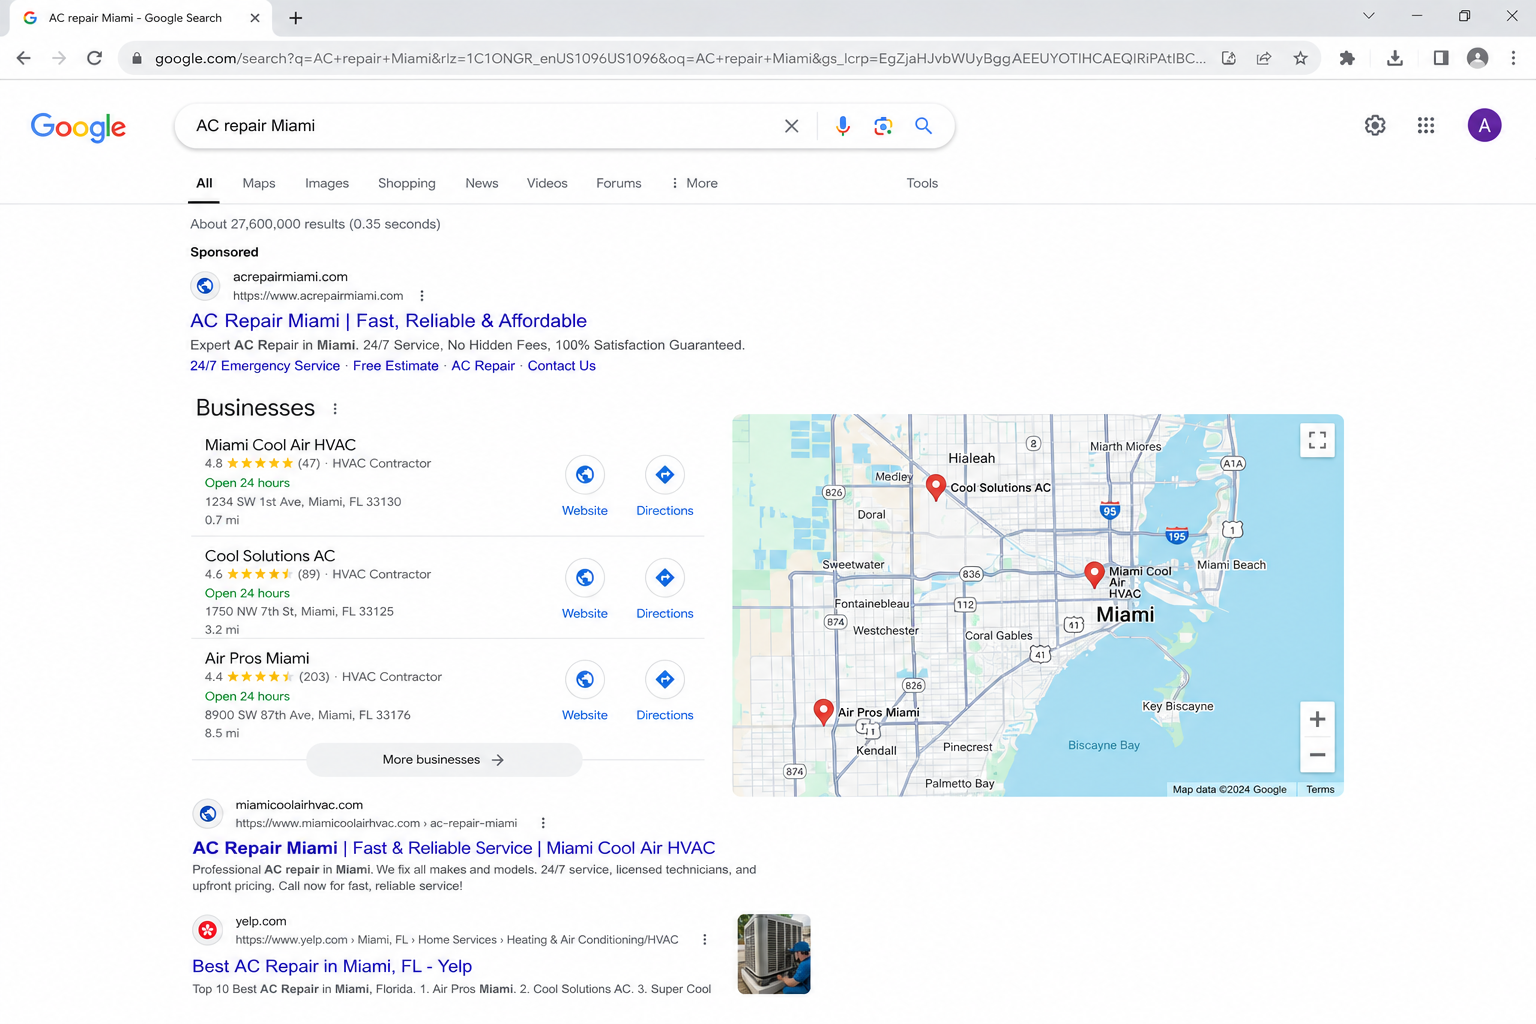Open browser downloads icon
This screenshot has width=1536, height=1024.
point(1395,58)
